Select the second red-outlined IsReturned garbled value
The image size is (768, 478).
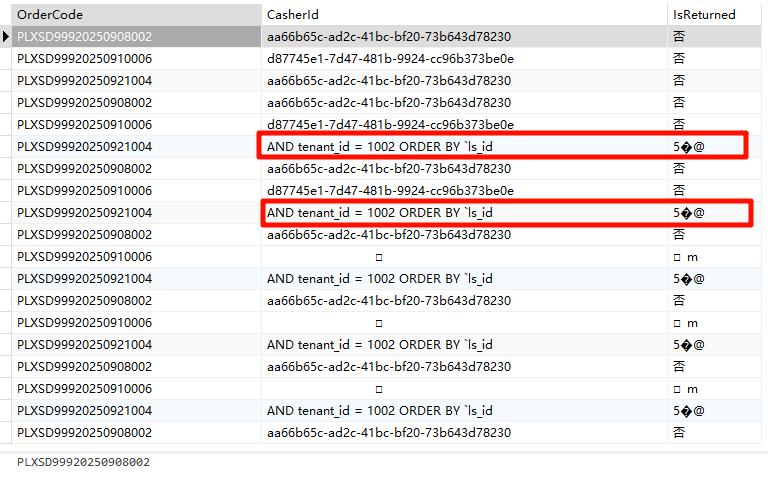(x=689, y=213)
